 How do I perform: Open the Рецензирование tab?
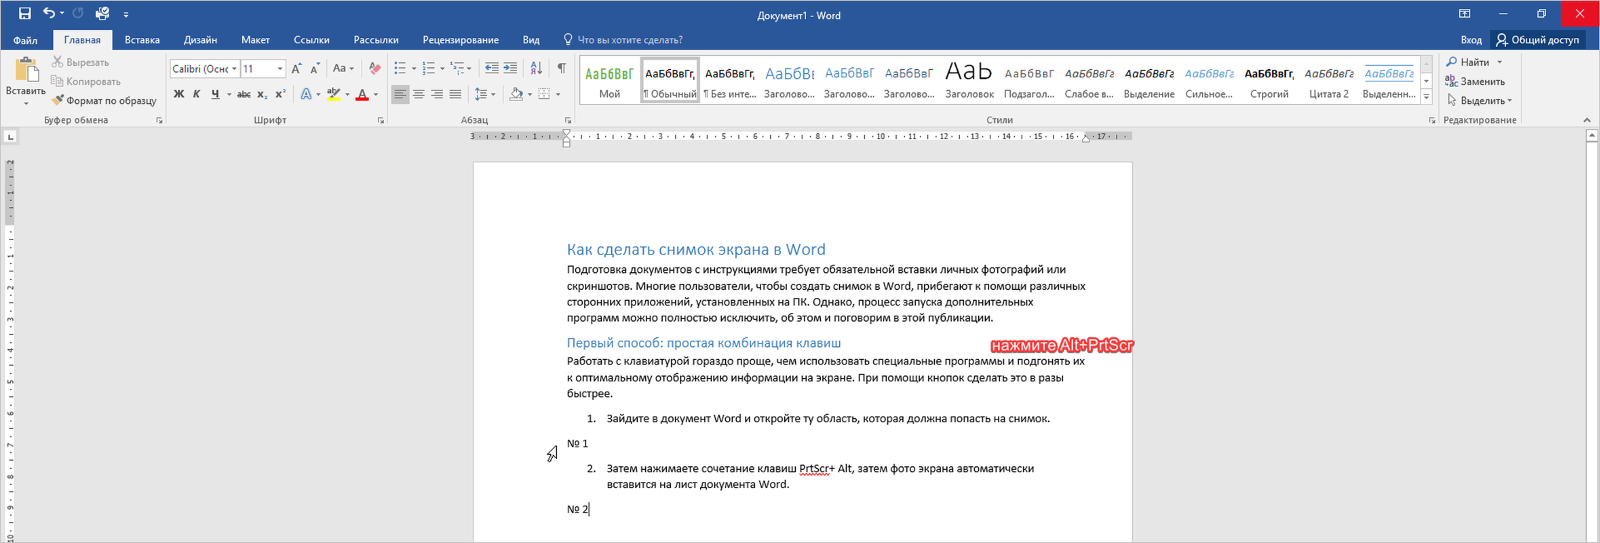click(x=460, y=40)
